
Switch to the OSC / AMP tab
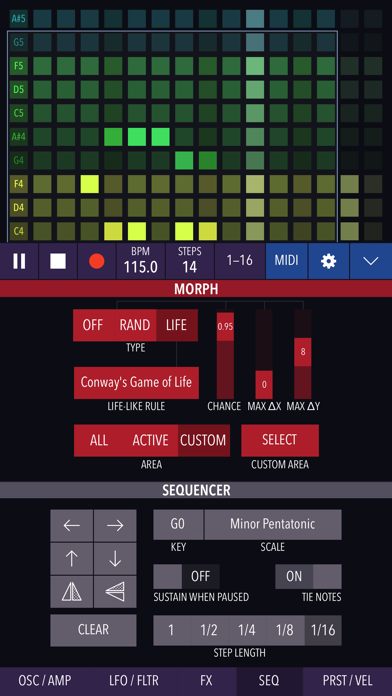(45, 681)
